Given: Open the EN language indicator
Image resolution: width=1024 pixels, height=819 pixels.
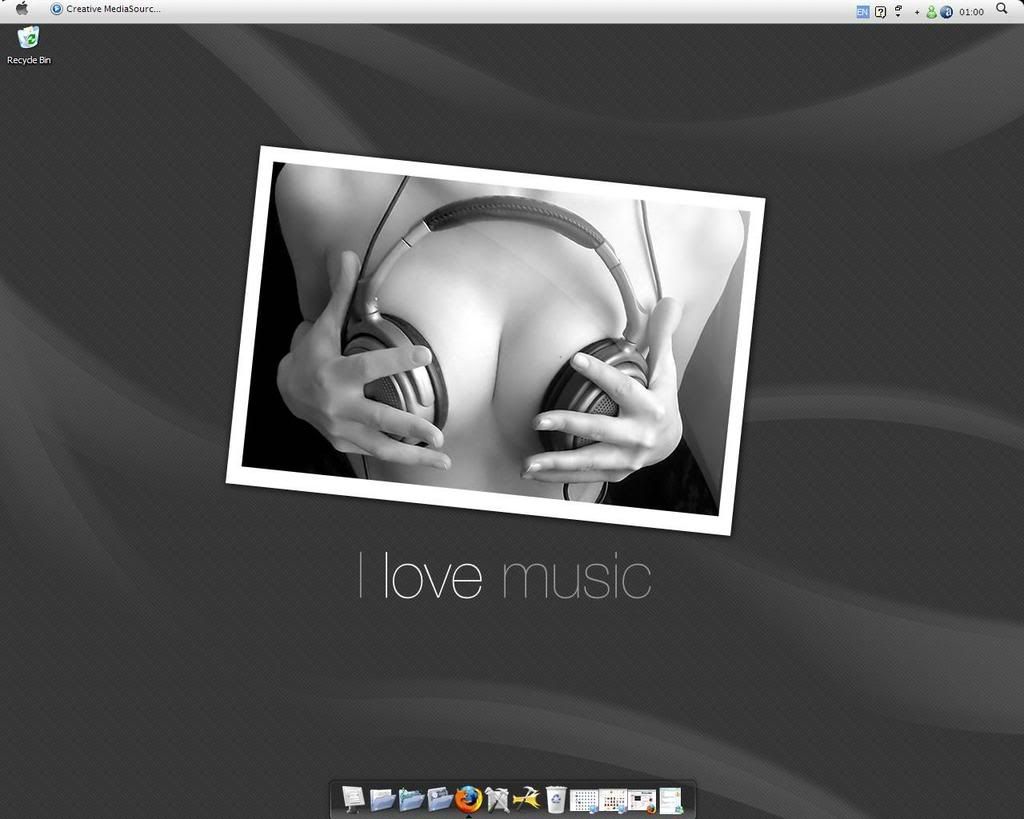Looking at the screenshot, I should 862,11.
